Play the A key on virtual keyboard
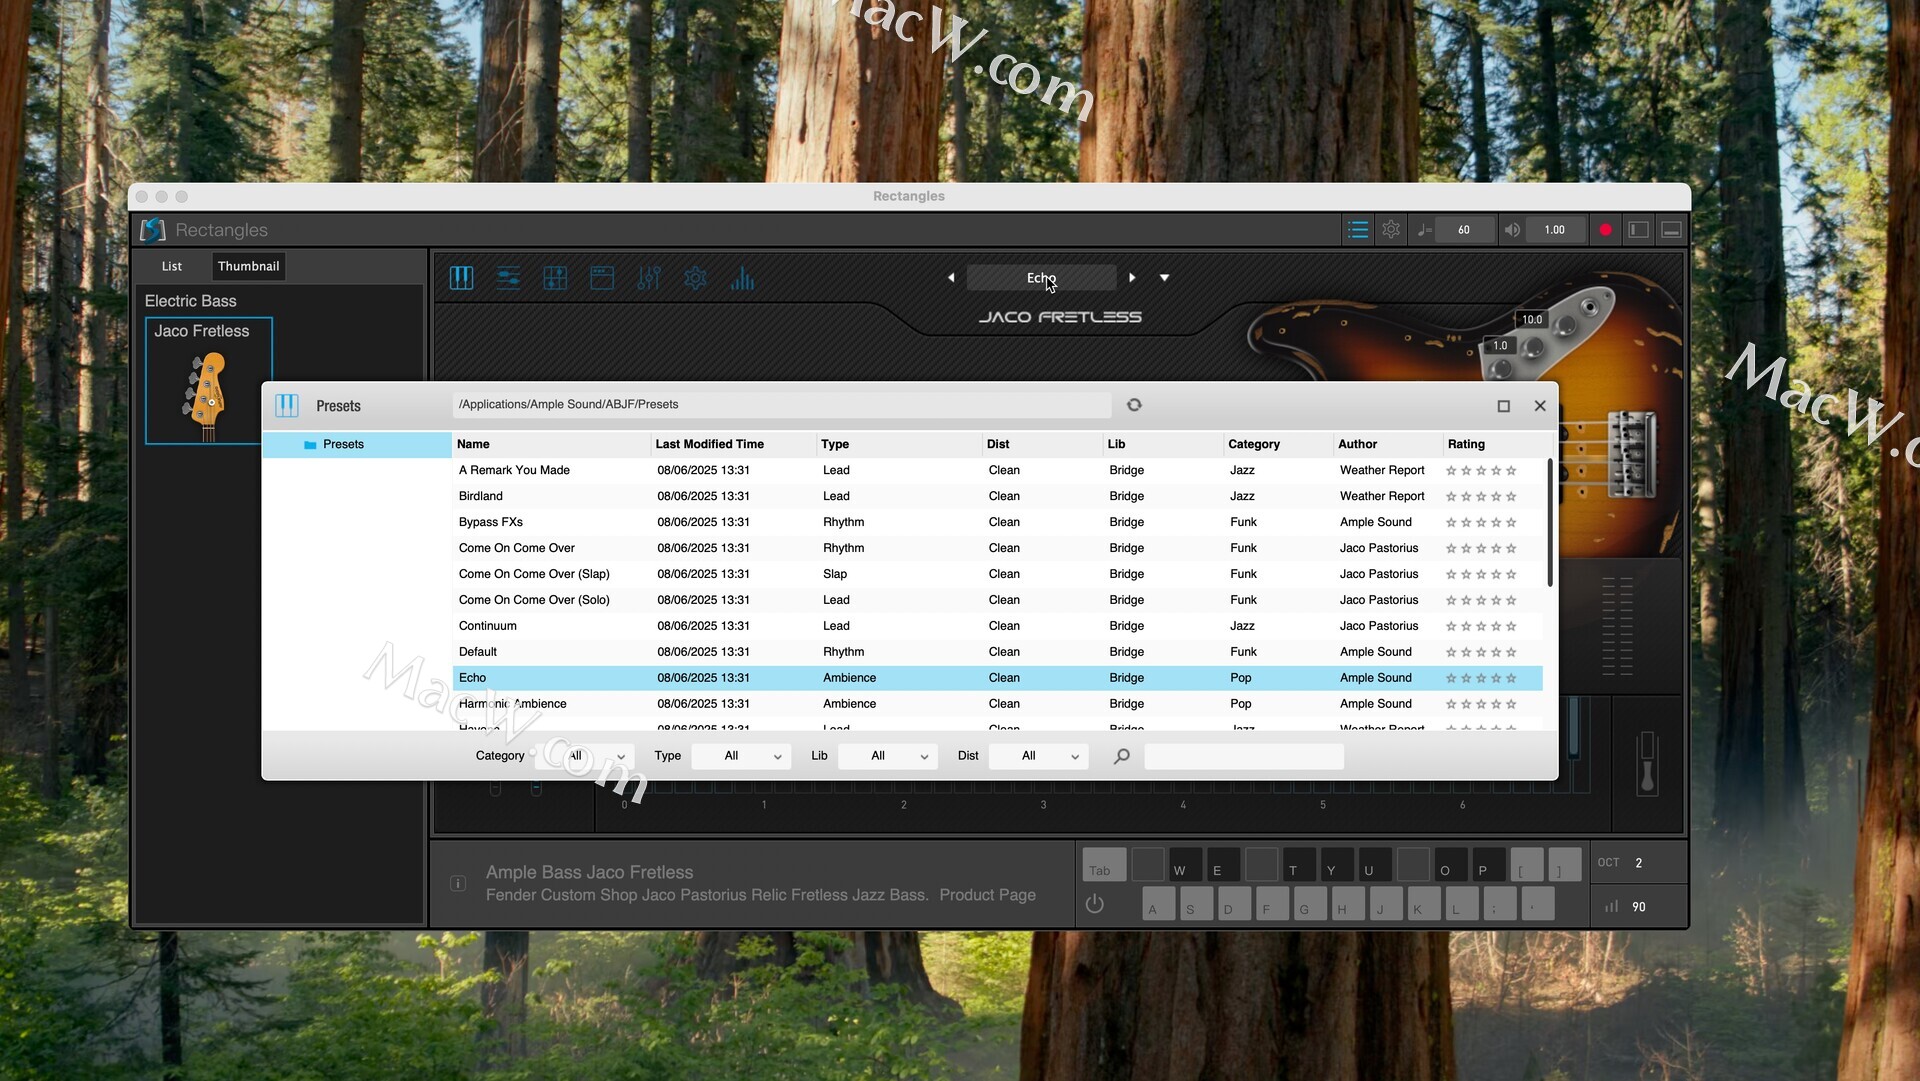 click(1158, 904)
